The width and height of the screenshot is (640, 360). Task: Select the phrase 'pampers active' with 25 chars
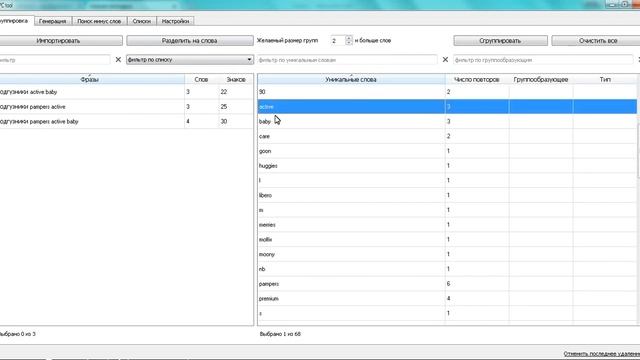point(127,107)
